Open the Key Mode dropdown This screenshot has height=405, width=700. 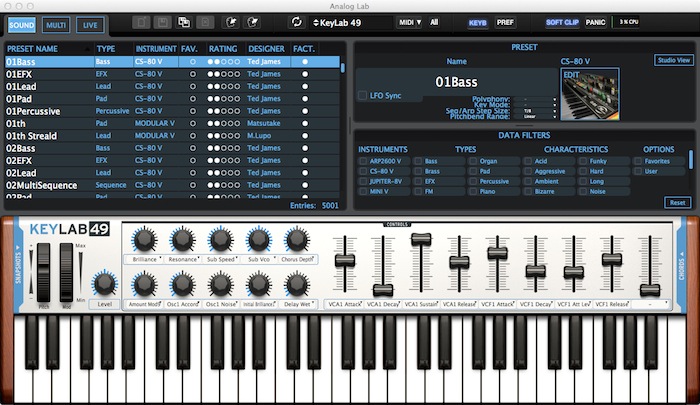point(535,105)
